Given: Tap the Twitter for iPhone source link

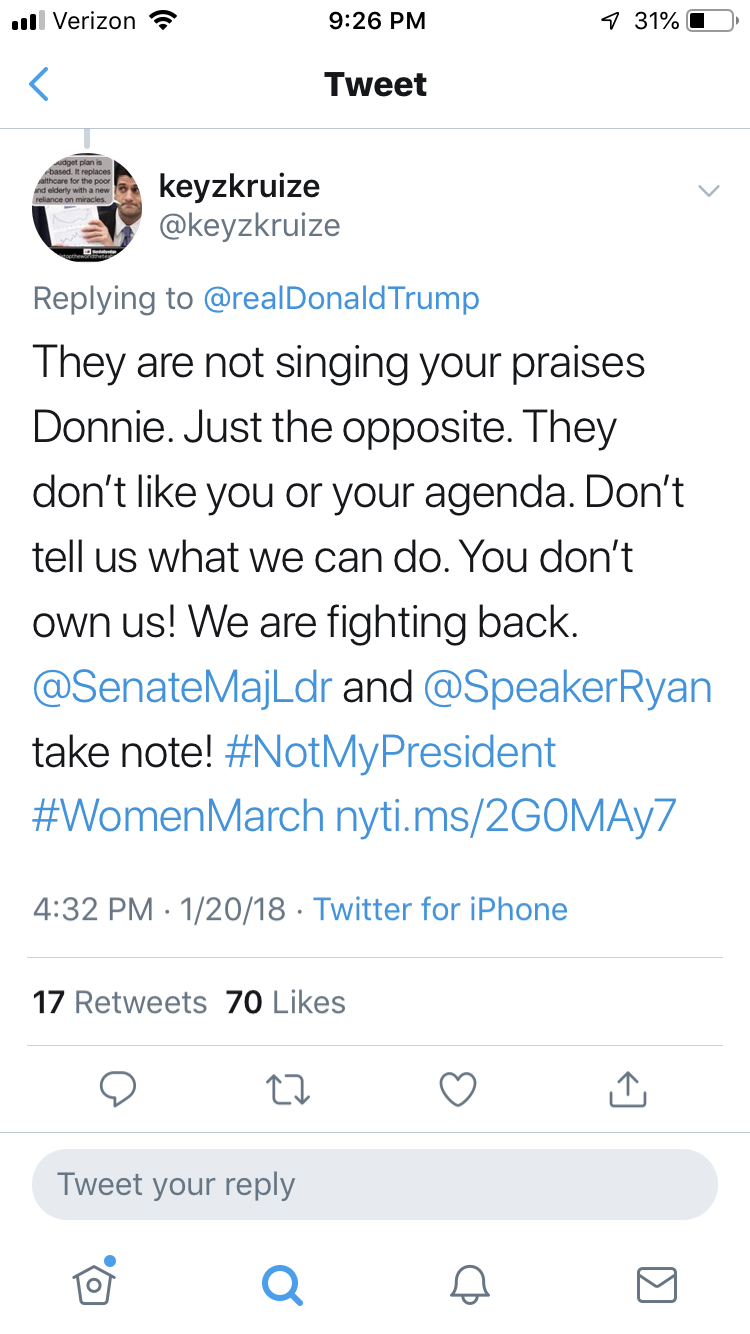Looking at the screenshot, I should [x=440, y=909].
